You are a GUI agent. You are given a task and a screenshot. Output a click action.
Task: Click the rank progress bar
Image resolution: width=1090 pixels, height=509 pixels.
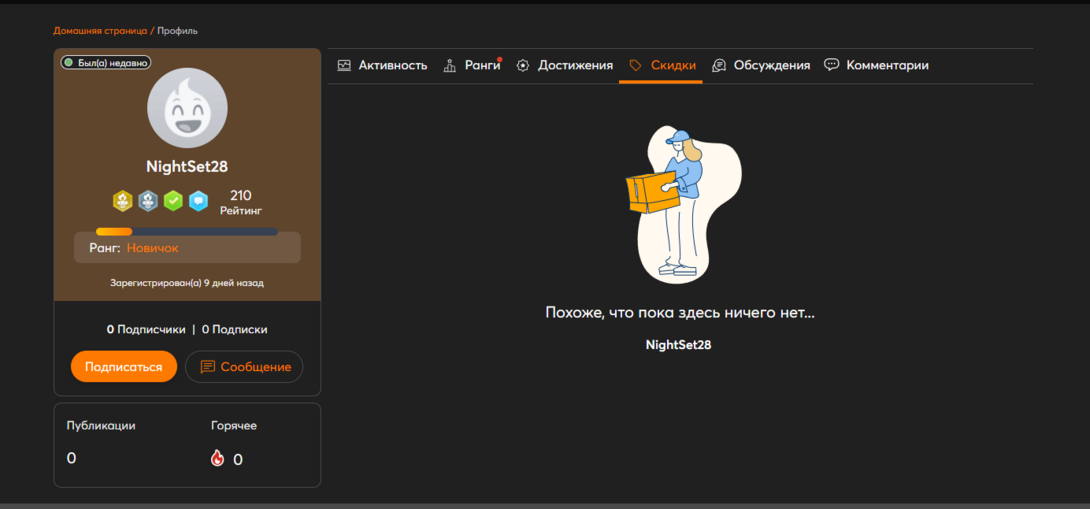click(187, 231)
